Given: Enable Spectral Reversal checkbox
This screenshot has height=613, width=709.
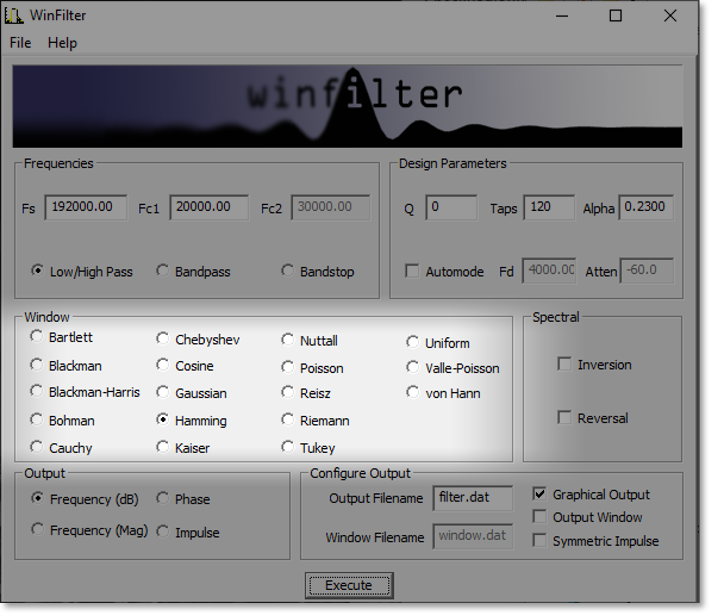Looking at the screenshot, I should [x=565, y=418].
